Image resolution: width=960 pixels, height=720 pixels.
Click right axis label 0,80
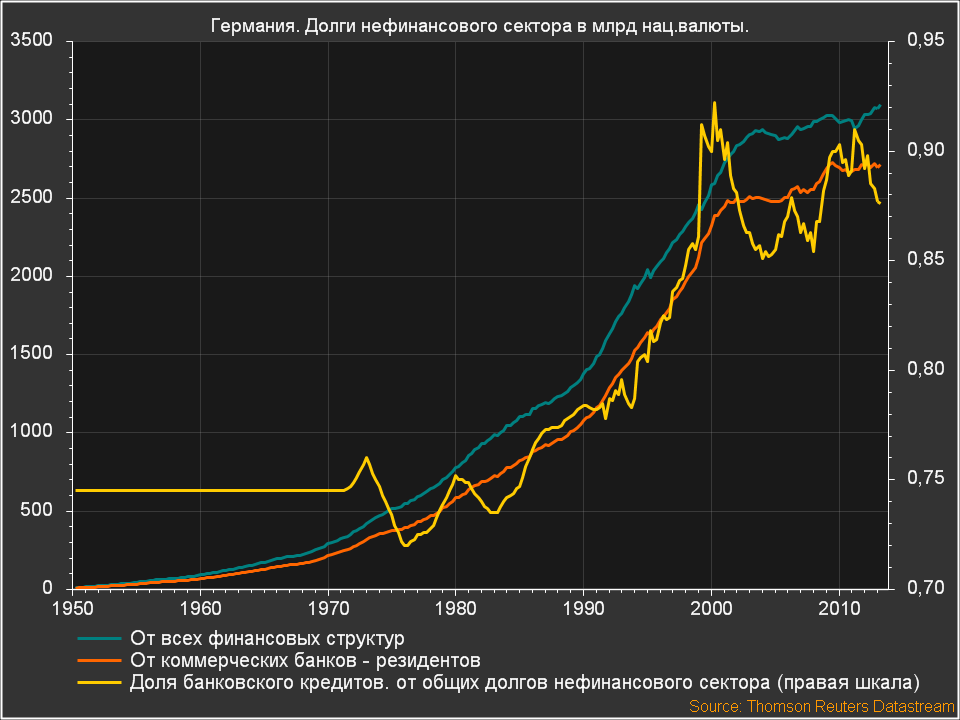point(925,369)
